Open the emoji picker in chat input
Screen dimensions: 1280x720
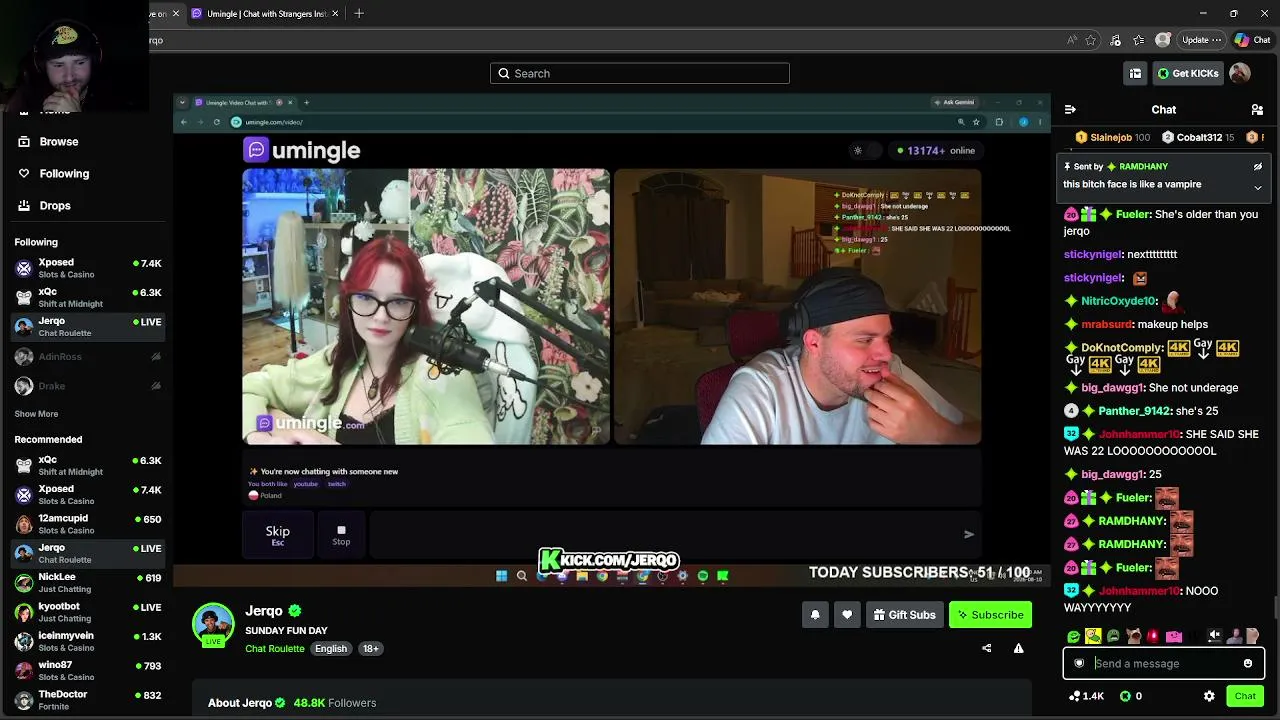(x=1248, y=663)
